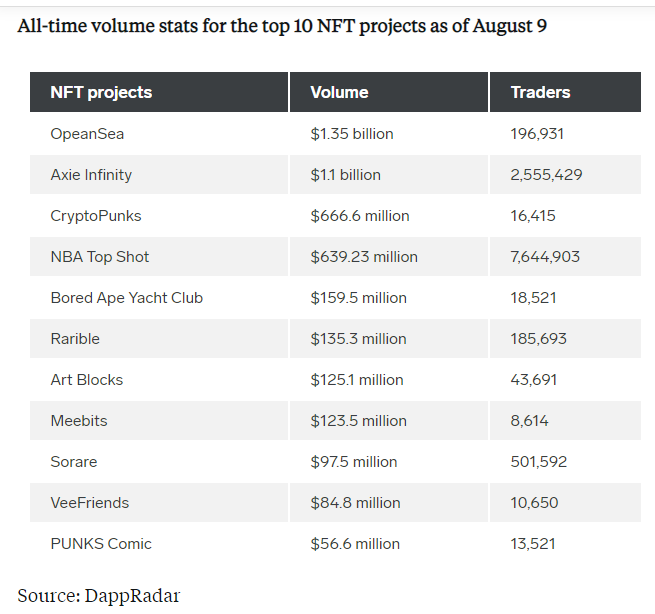Click the NFT projects column header
This screenshot has height=614, width=655.
pos(101,92)
